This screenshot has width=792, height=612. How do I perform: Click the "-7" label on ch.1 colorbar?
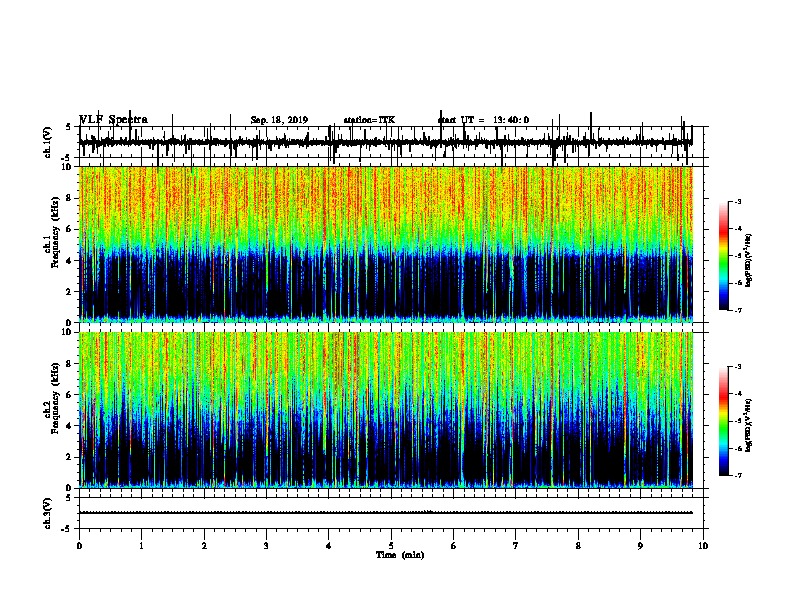pos(737,310)
